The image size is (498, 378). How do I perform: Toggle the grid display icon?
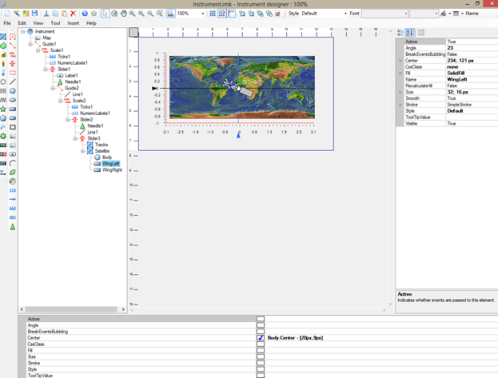coord(212,13)
